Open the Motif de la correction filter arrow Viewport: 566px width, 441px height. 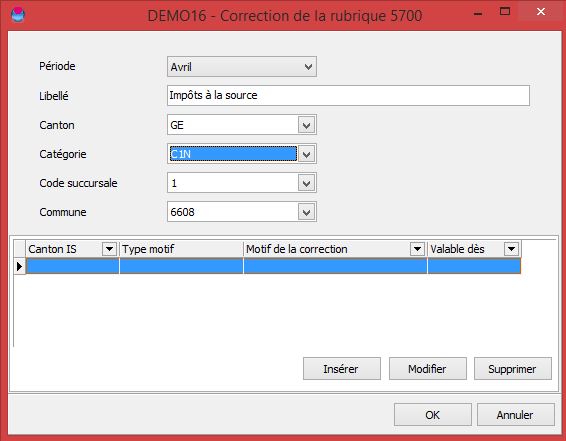pos(417,249)
